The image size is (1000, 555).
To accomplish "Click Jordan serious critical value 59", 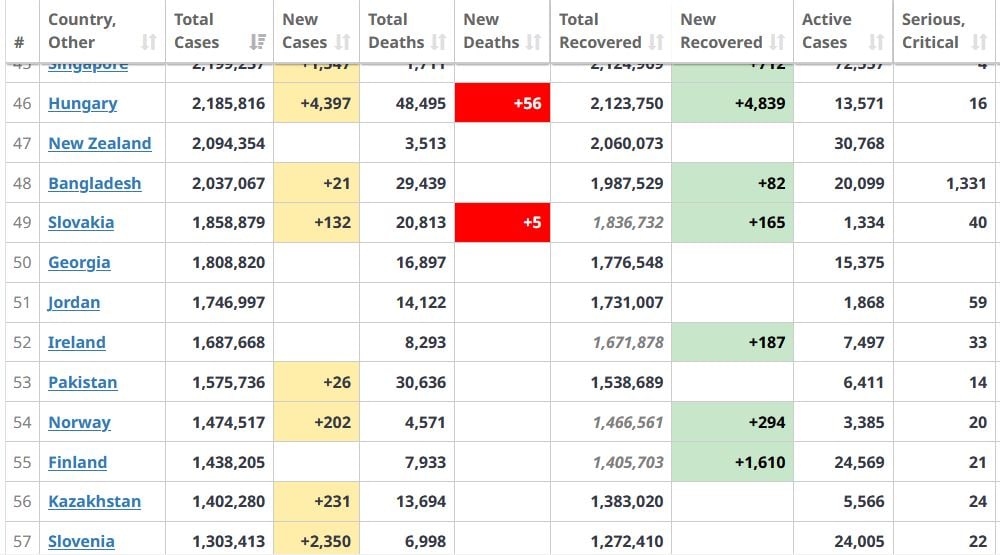I will tap(978, 302).
